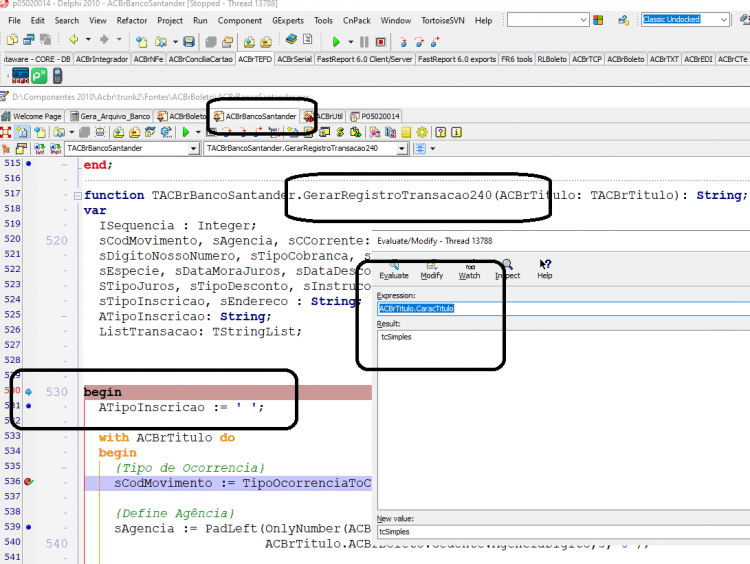
Task: Click the New value input field
Action: point(563,532)
